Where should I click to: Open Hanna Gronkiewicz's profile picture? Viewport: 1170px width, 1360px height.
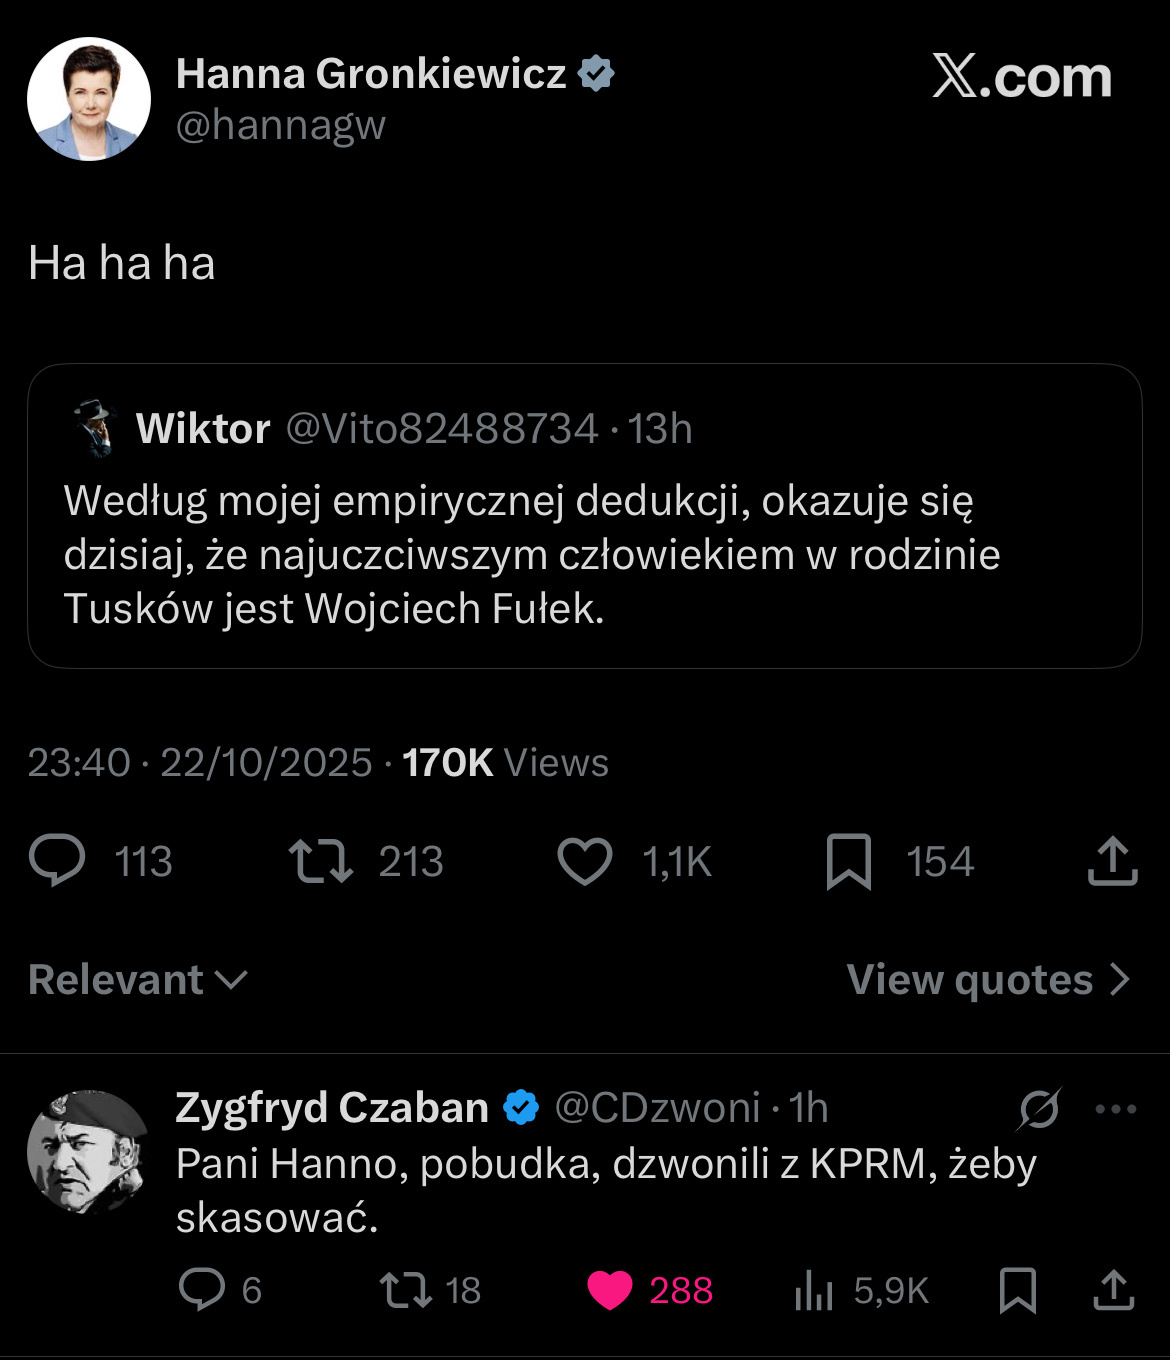(x=89, y=99)
